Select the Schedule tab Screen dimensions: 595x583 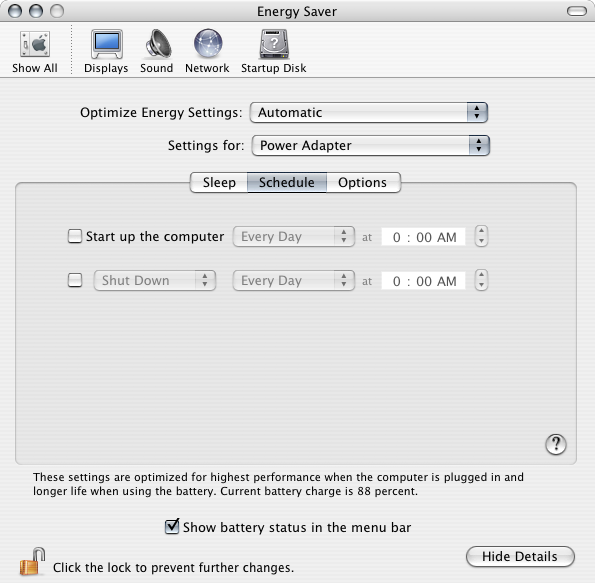click(287, 183)
